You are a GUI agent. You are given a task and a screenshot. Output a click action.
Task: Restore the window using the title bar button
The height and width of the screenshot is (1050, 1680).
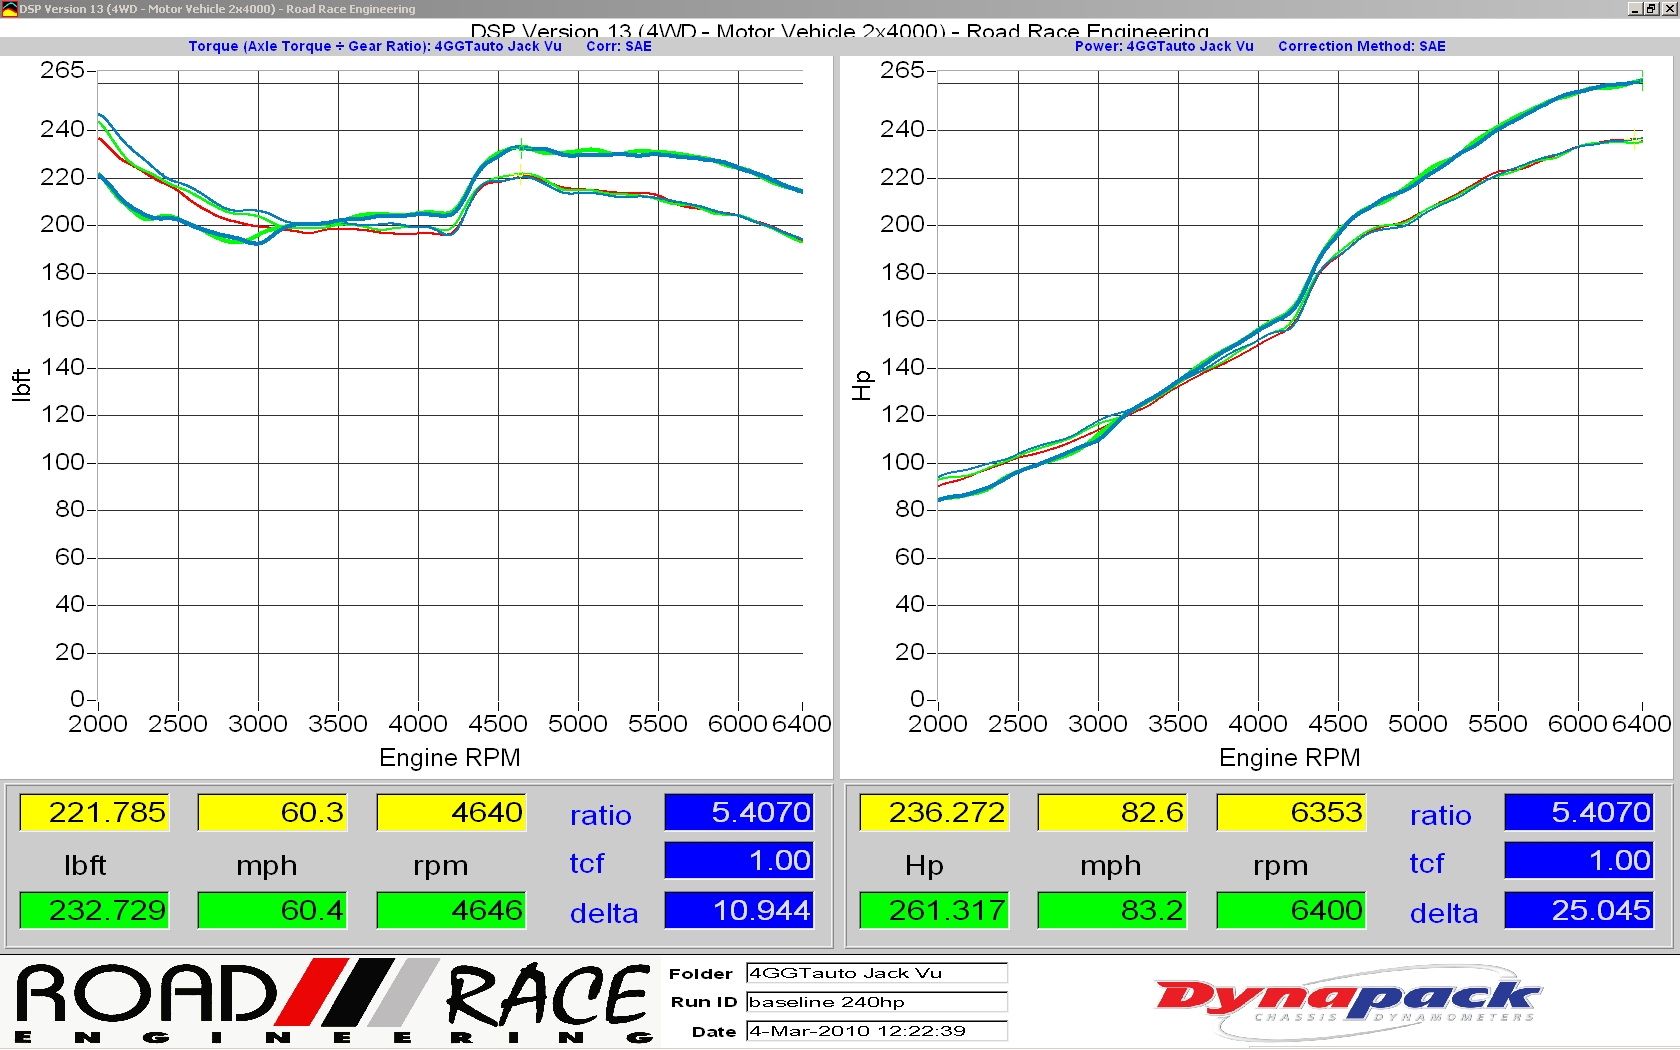pyautogui.click(x=1651, y=9)
